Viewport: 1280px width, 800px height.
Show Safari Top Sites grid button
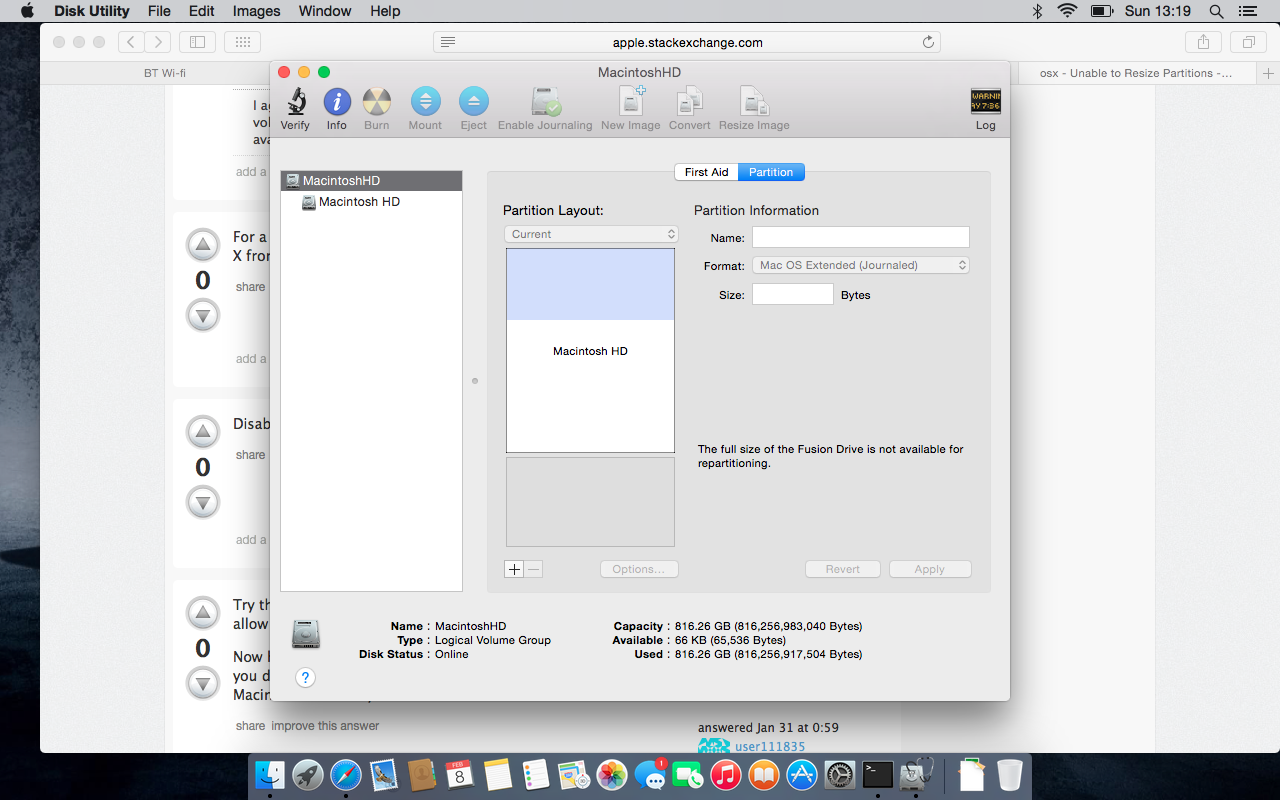pyautogui.click(x=243, y=42)
